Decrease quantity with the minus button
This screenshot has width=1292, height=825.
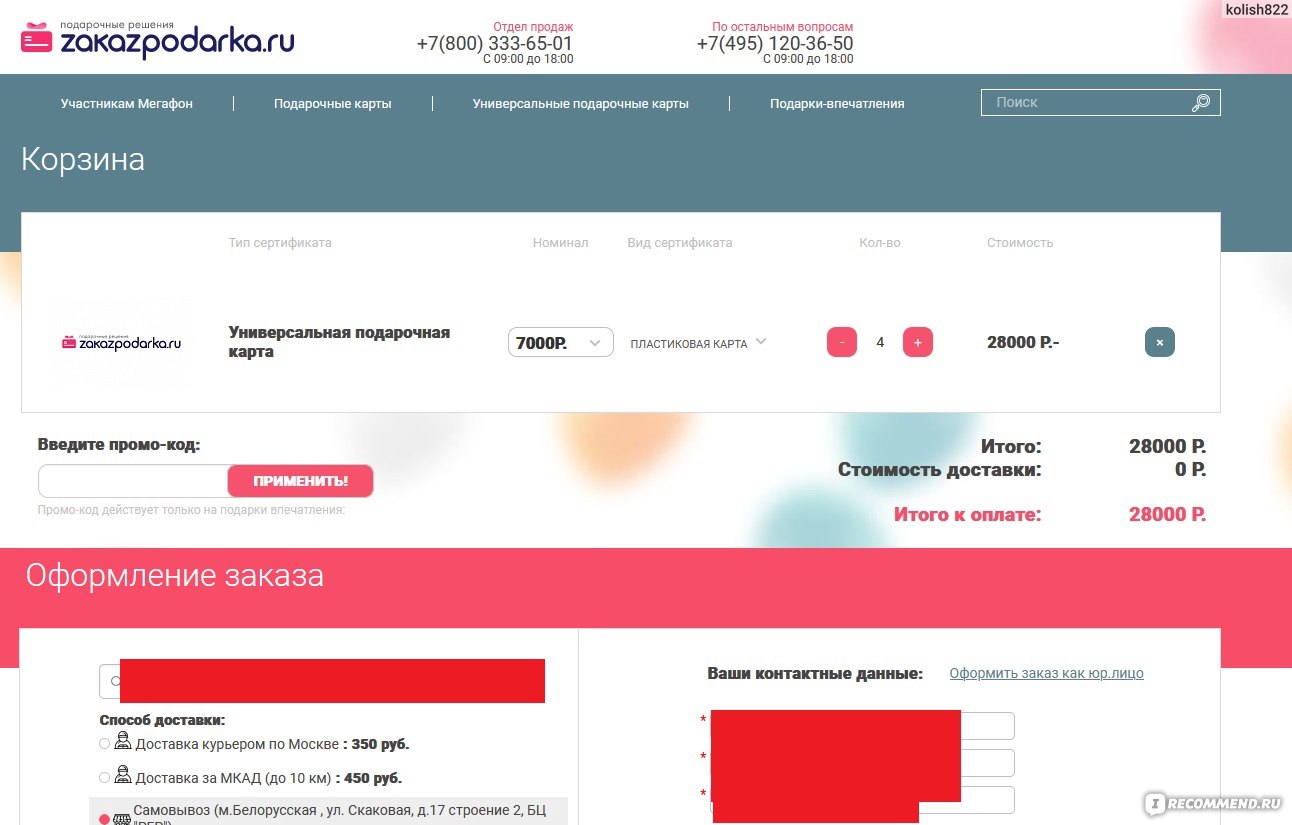tap(842, 342)
